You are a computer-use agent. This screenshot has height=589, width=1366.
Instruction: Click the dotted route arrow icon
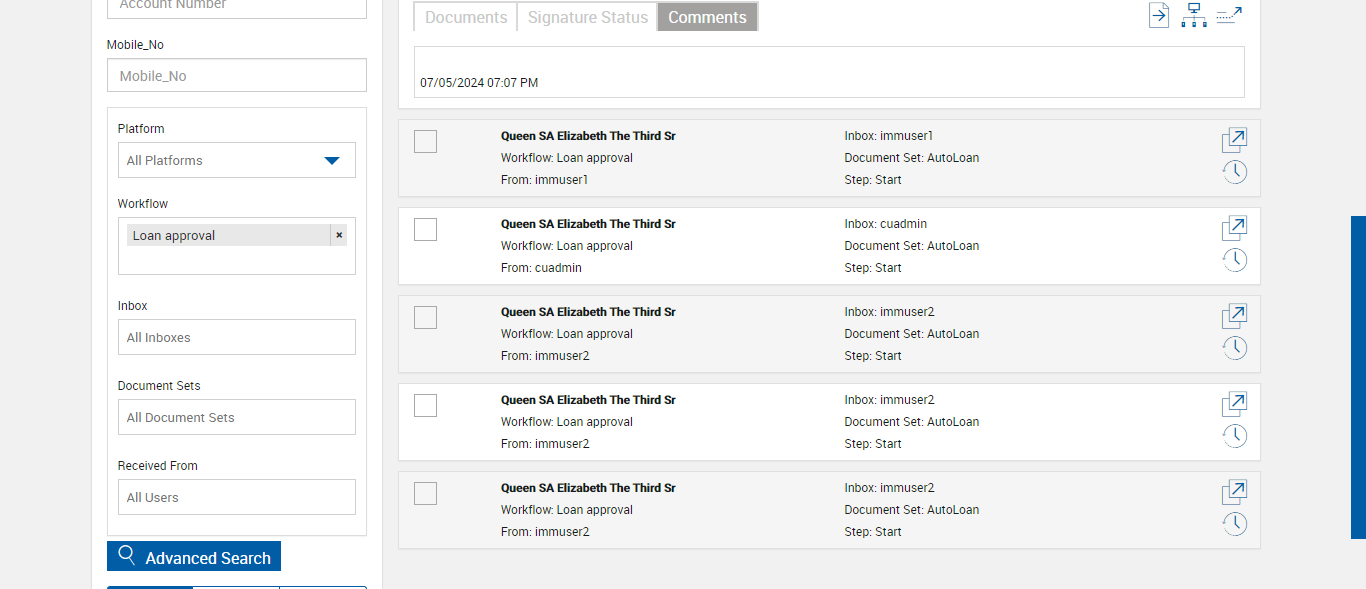tap(1229, 15)
